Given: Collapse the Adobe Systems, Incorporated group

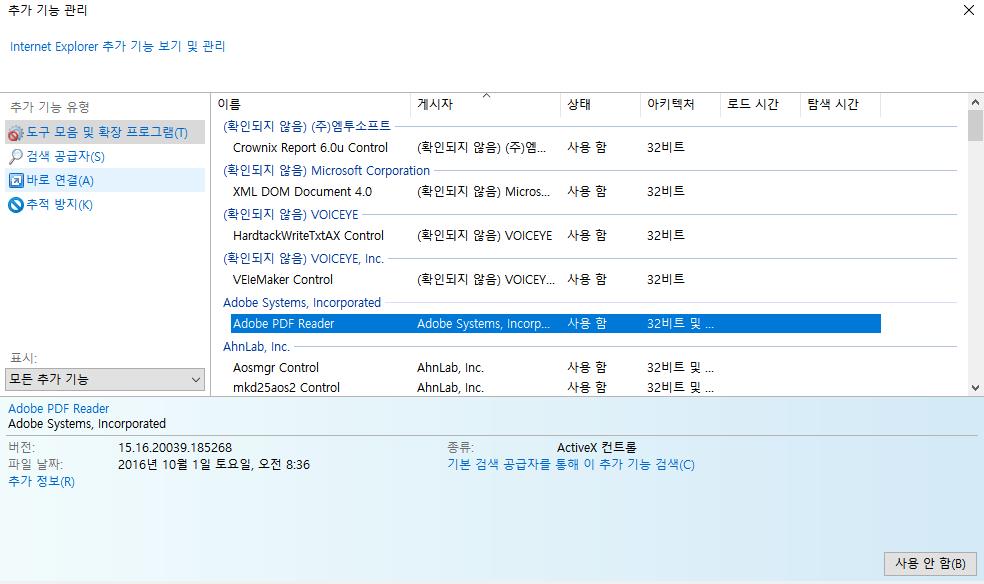Looking at the screenshot, I should point(302,302).
